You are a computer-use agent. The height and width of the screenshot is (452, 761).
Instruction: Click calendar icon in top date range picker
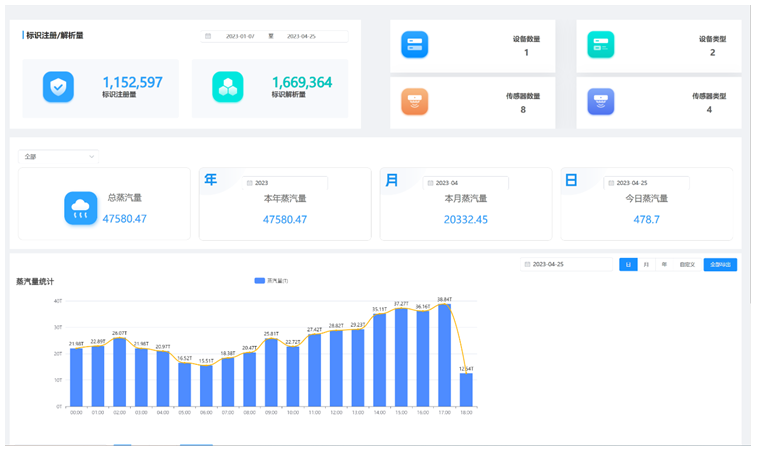click(x=208, y=36)
